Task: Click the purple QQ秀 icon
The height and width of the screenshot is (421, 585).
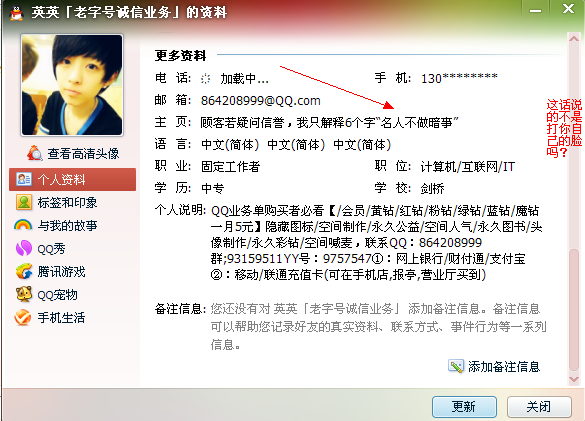Action: [x=24, y=248]
